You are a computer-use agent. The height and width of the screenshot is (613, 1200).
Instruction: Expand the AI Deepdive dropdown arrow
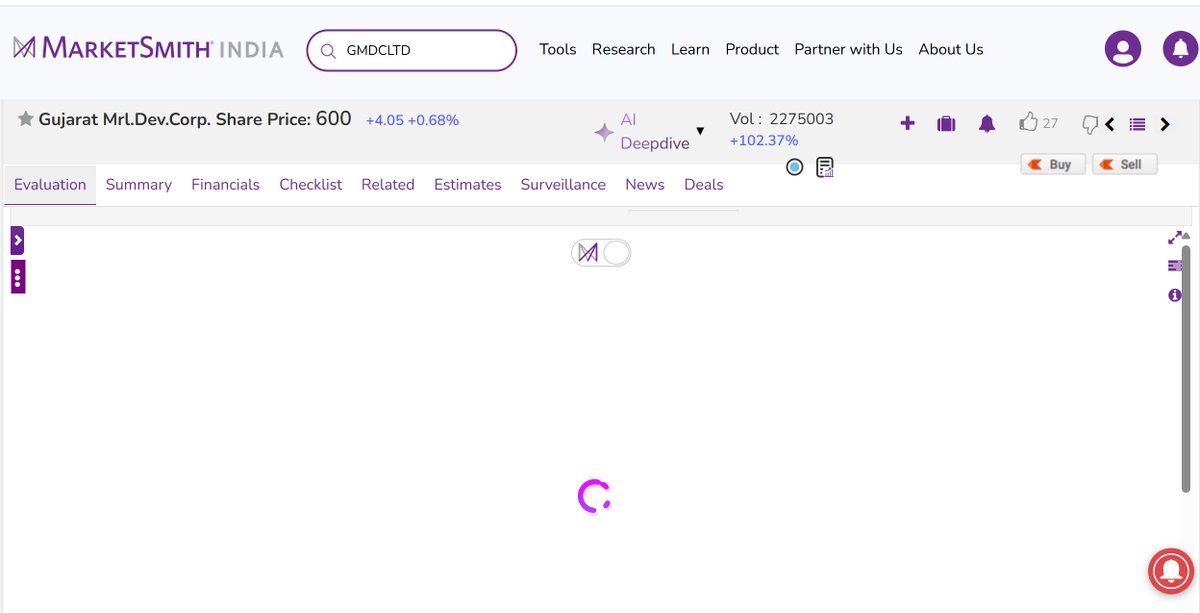tap(700, 131)
